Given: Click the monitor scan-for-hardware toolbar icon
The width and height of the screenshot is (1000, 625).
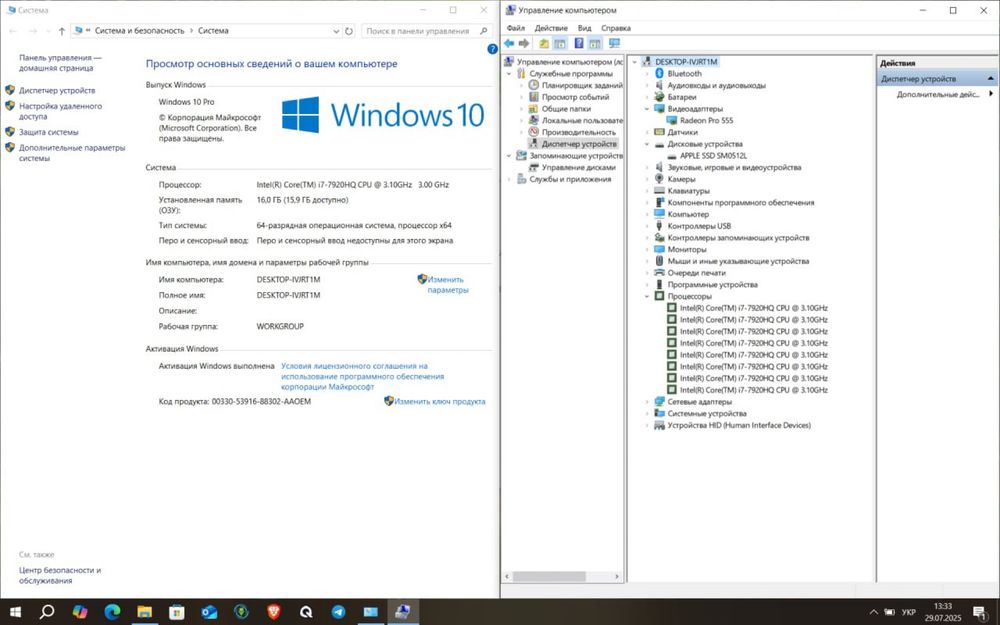Looking at the screenshot, I should [x=614, y=43].
